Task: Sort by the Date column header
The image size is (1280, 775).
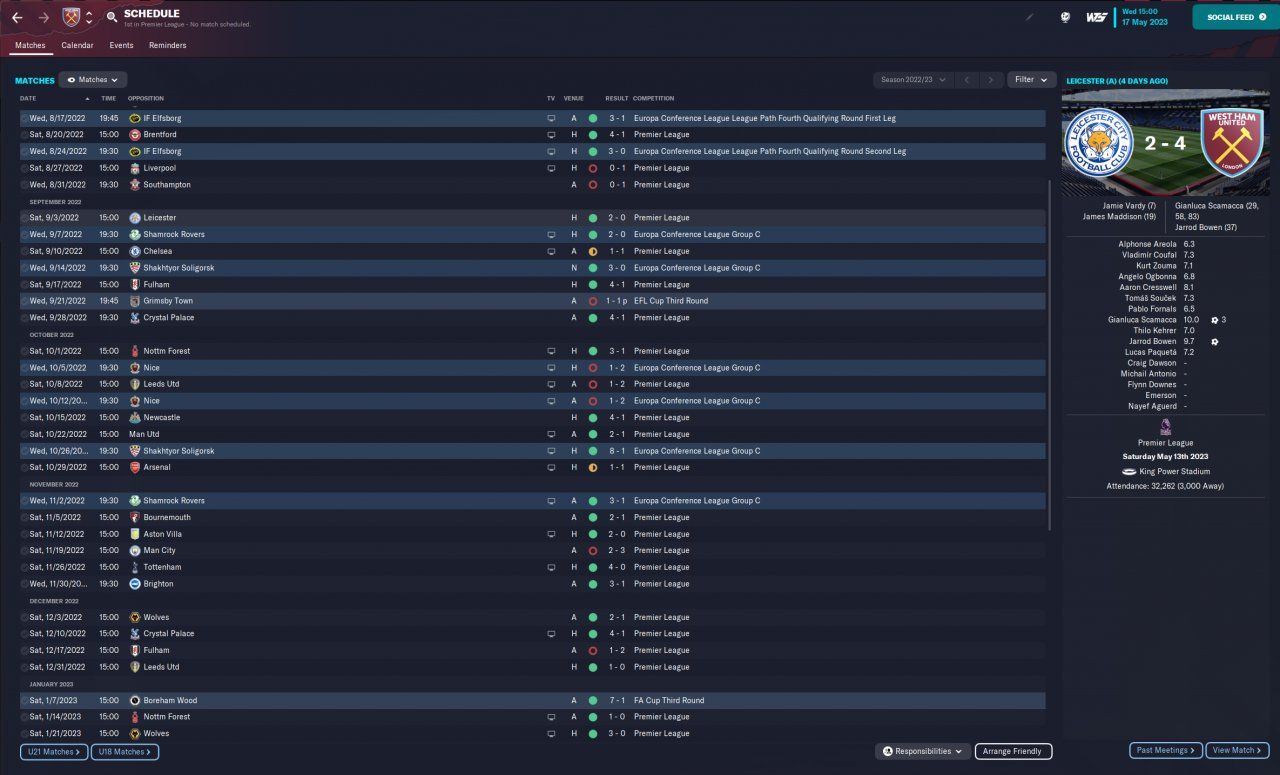Action: [x=28, y=98]
